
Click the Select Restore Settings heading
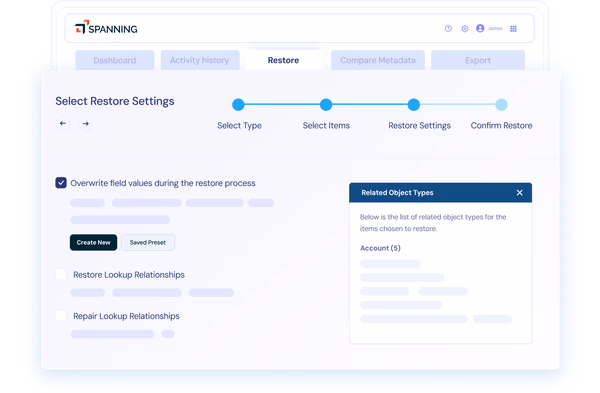115,101
